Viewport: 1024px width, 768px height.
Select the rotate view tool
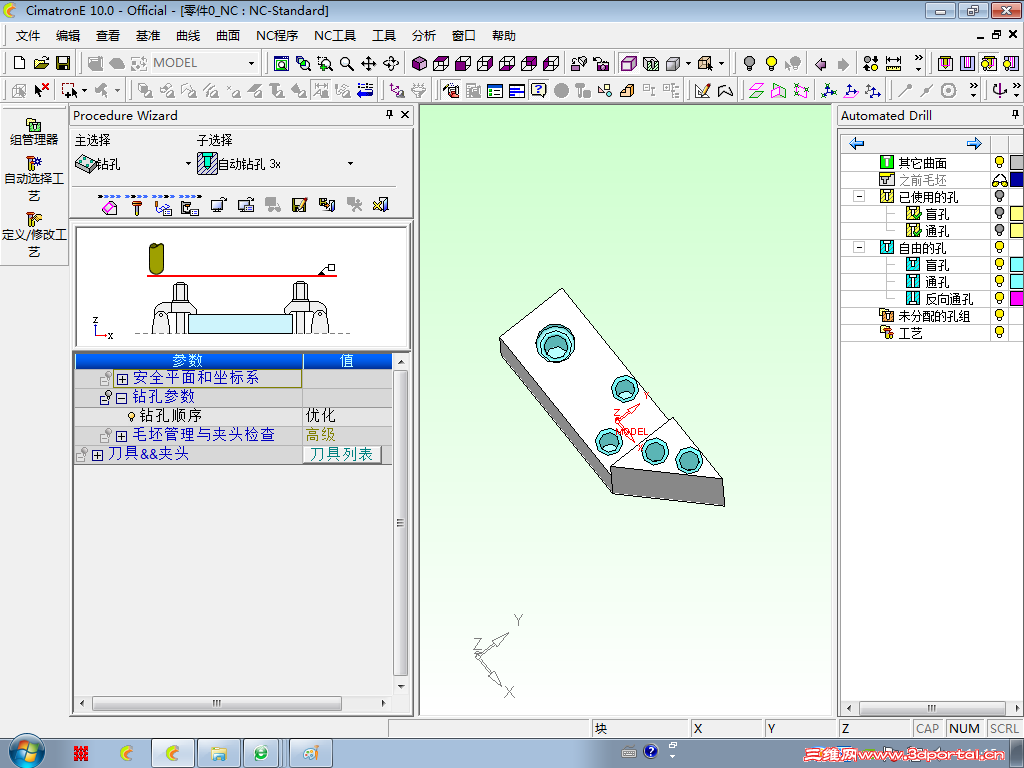coord(391,63)
